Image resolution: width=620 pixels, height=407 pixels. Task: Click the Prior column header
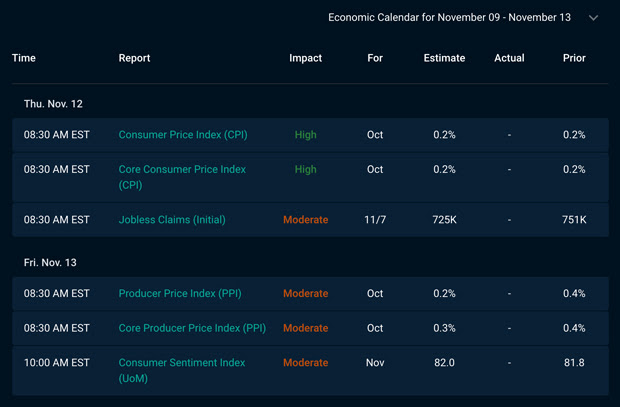click(x=574, y=58)
